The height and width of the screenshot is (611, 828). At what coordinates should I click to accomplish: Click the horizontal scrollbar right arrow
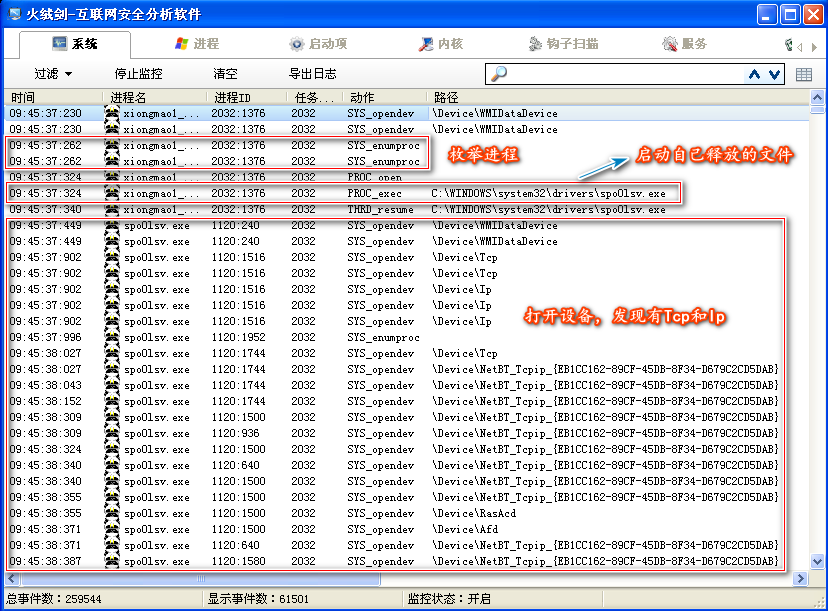click(x=800, y=579)
